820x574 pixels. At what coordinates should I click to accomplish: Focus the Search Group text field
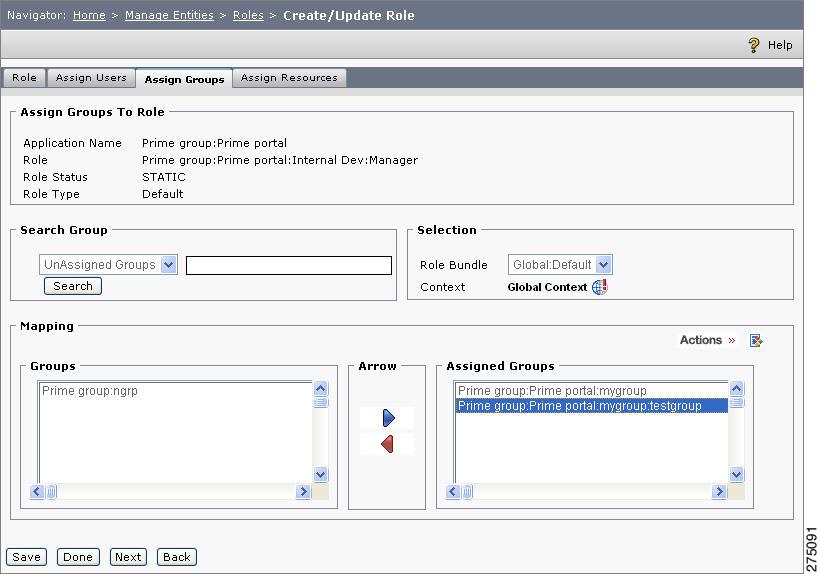click(289, 265)
